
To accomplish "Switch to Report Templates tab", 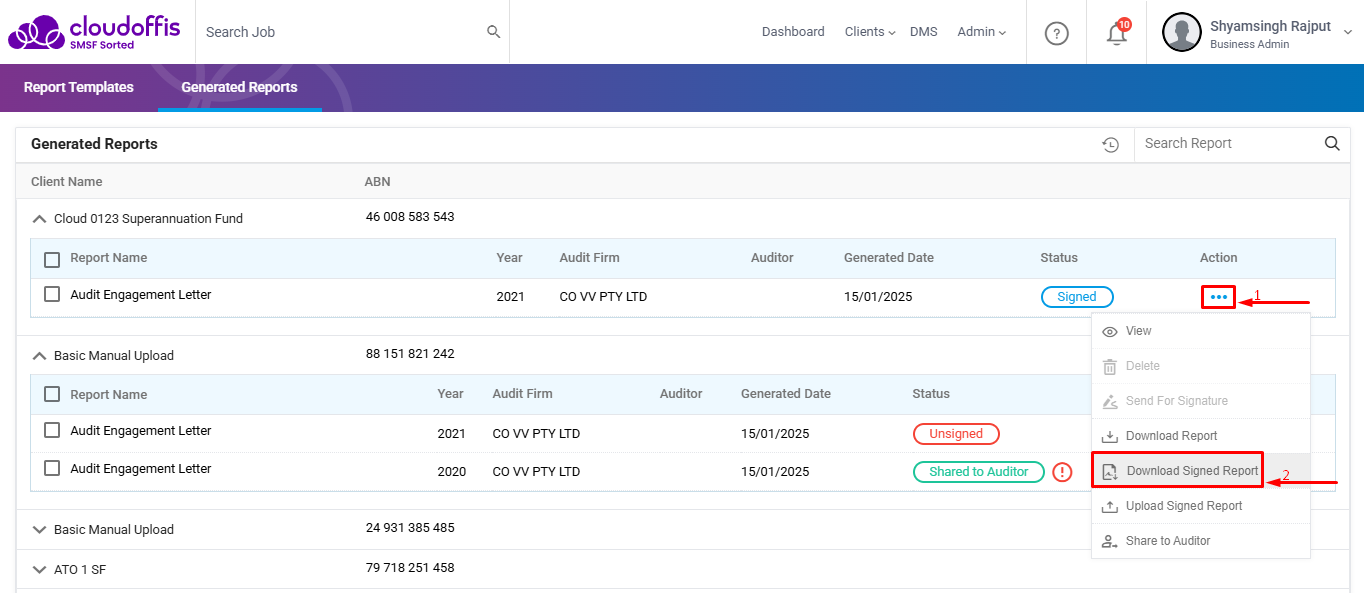I will [79, 87].
